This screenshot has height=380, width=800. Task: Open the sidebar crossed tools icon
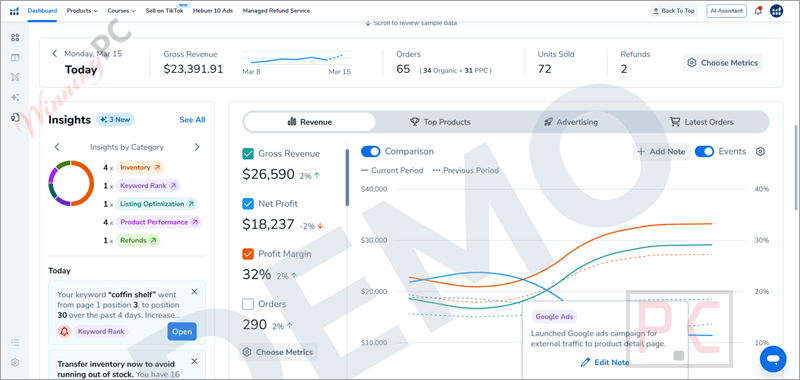click(x=15, y=77)
